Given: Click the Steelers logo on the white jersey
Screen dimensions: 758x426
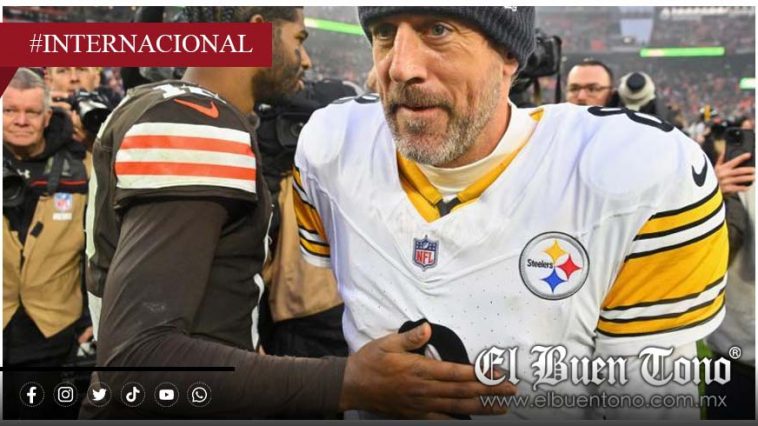Looking at the screenshot, I should coord(554,265).
